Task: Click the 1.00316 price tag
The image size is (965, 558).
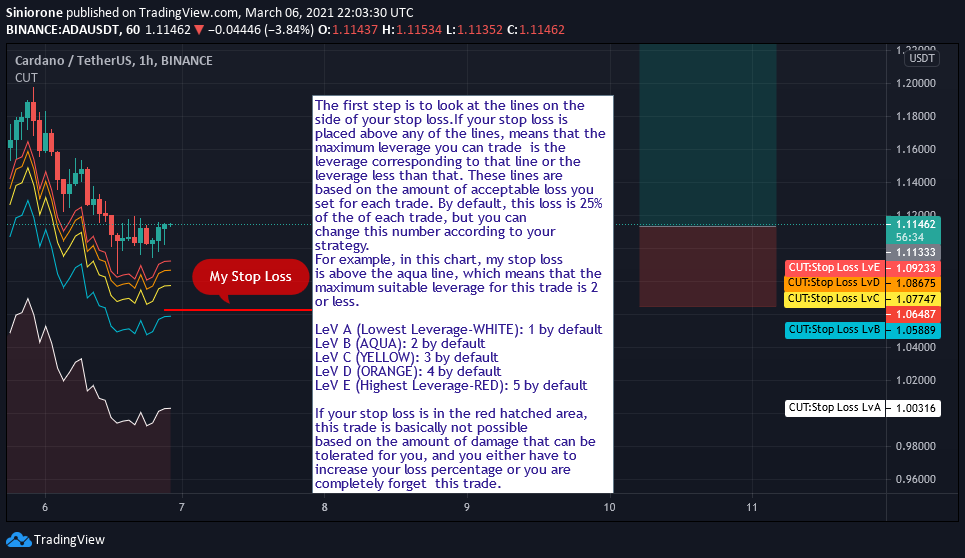Action: pyautogui.click(x=913, y=408)
